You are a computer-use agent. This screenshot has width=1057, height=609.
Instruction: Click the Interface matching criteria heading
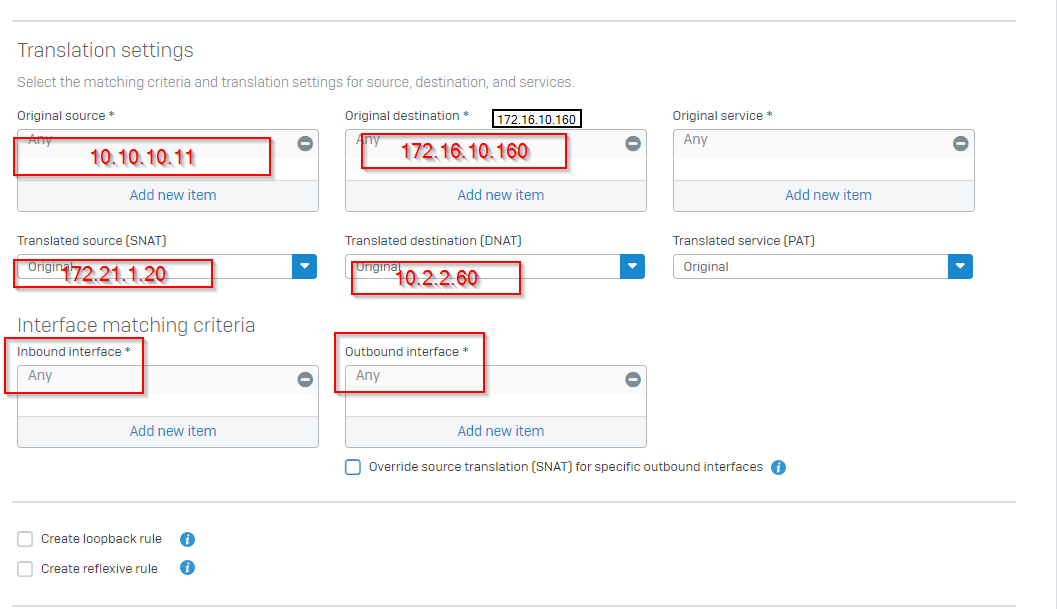point(136,325)
